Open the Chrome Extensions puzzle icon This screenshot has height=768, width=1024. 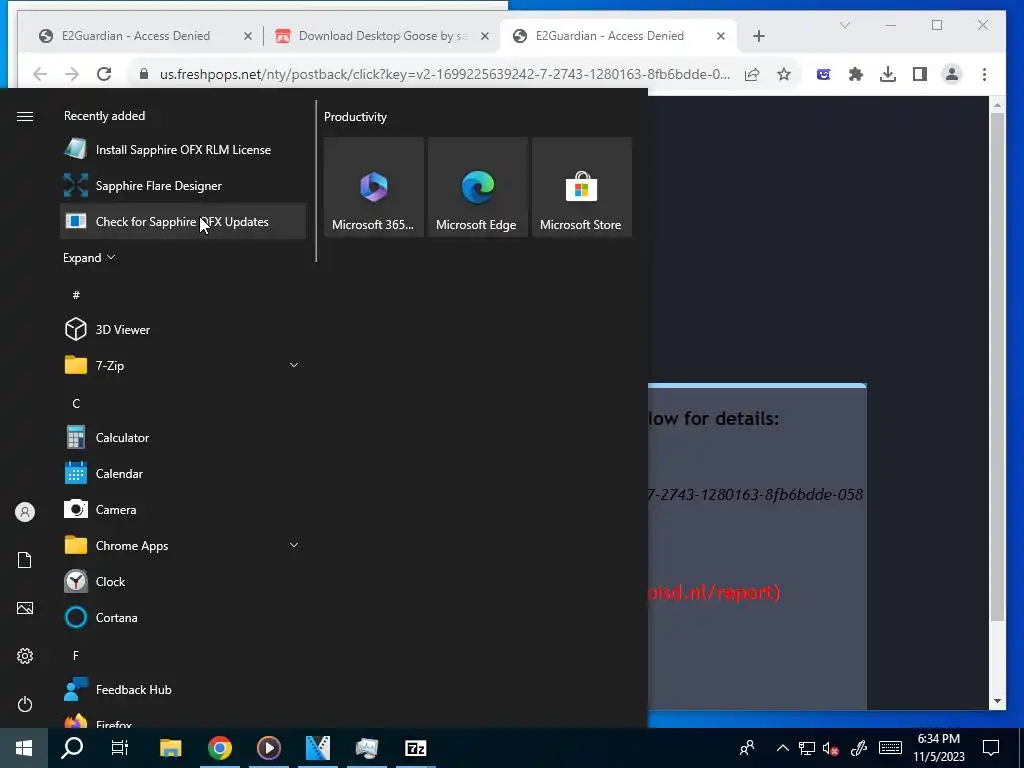[856, 74]
